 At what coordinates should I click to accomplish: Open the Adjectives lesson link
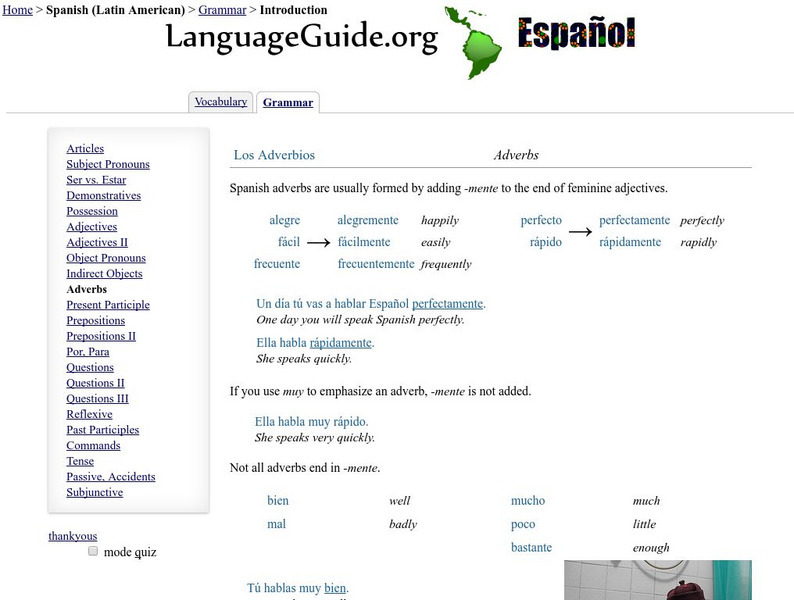click(x=92, y=227)
